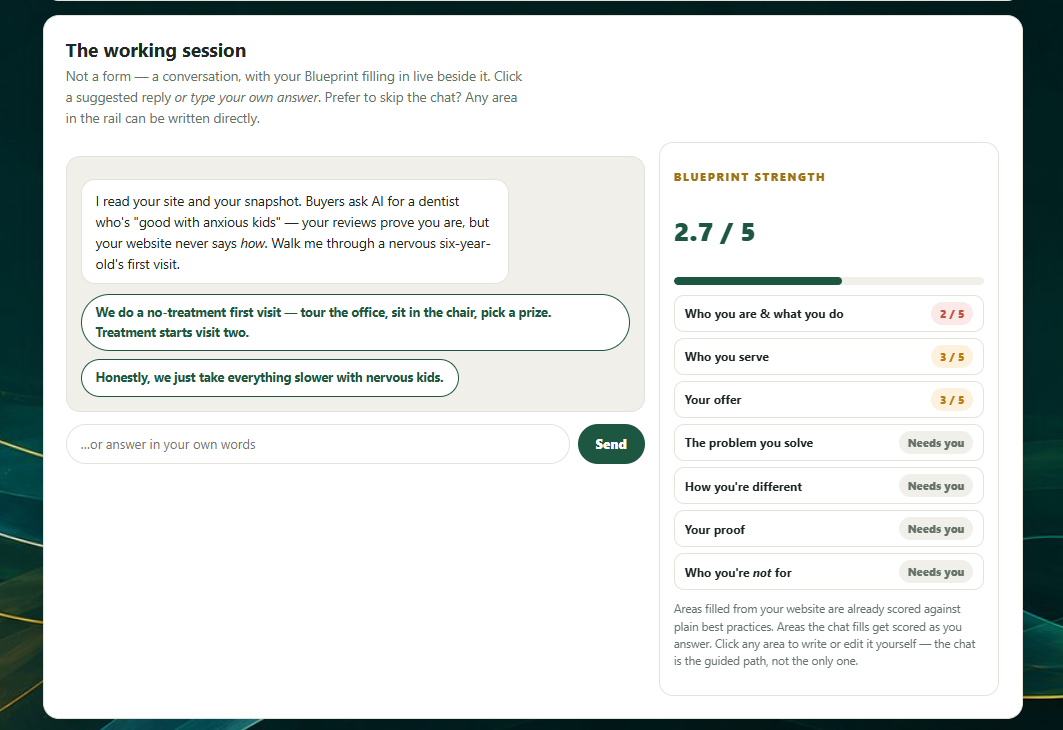
Task: Select the 'How you're different' area
Action: tap(828, 486)
